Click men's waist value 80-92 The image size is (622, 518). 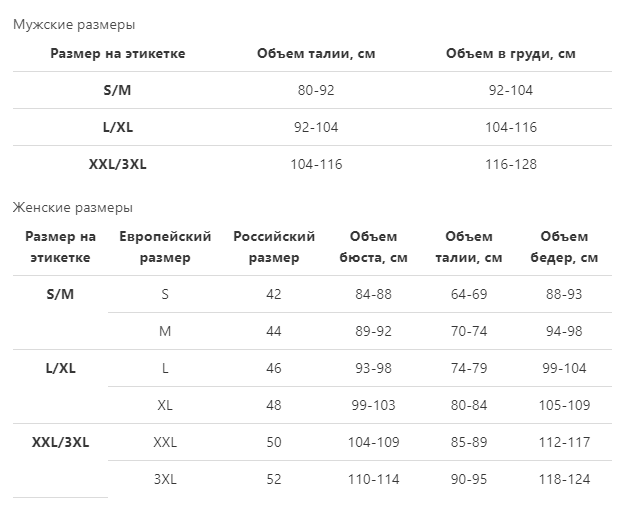(x=316, y=90)
